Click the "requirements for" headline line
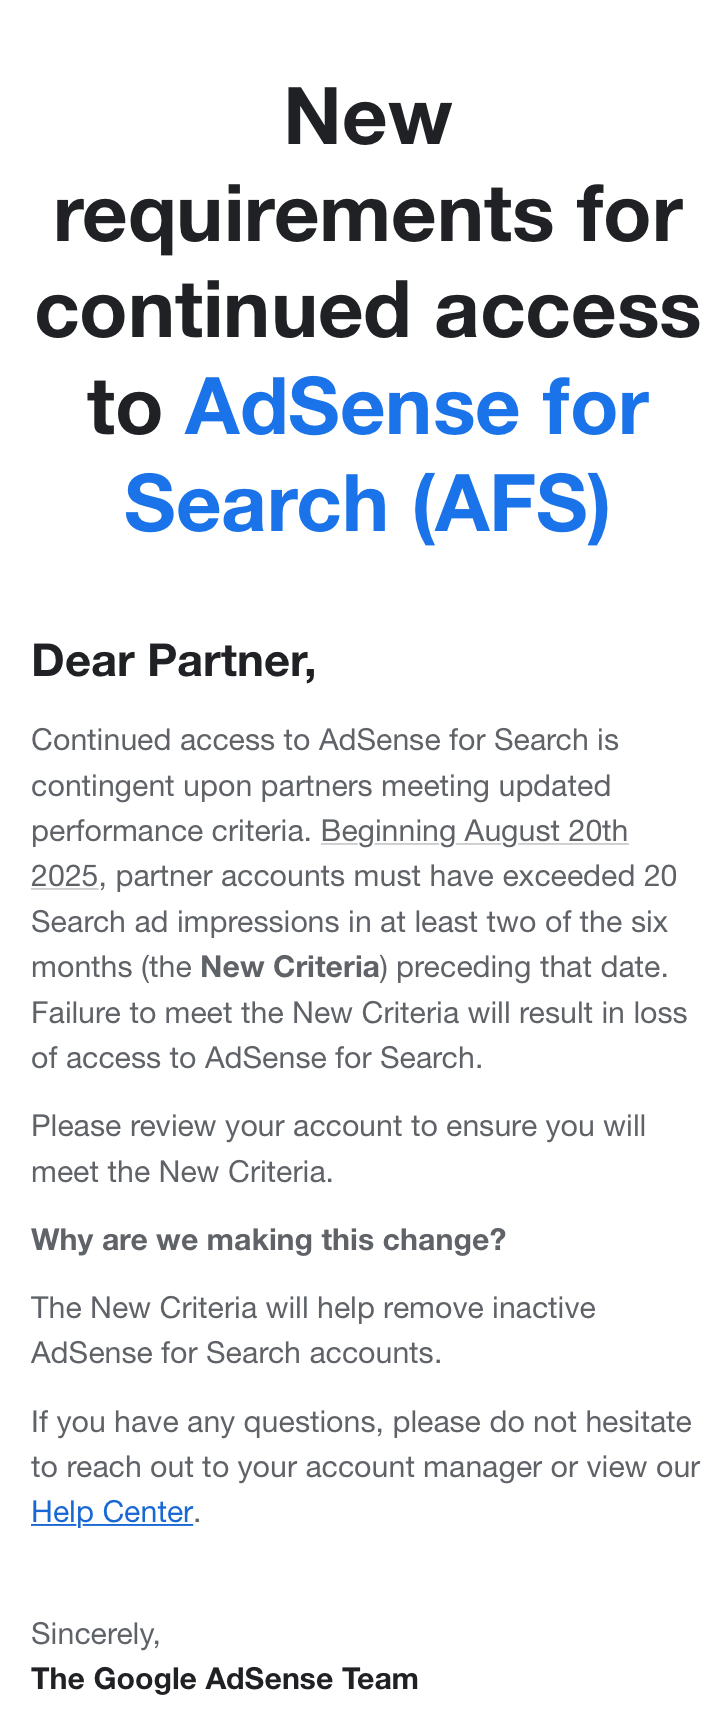The image size is (726, 1726). pos(367,214)
